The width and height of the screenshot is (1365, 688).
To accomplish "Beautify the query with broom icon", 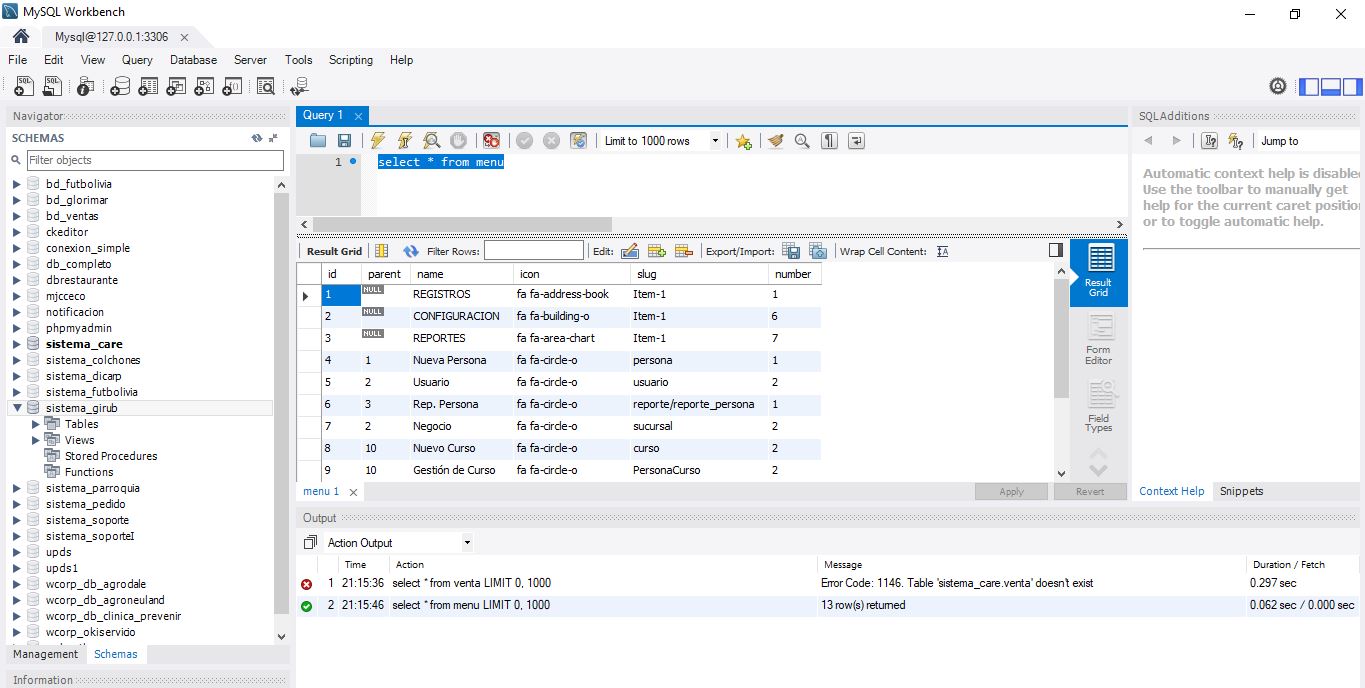I will tap(775, 141).
